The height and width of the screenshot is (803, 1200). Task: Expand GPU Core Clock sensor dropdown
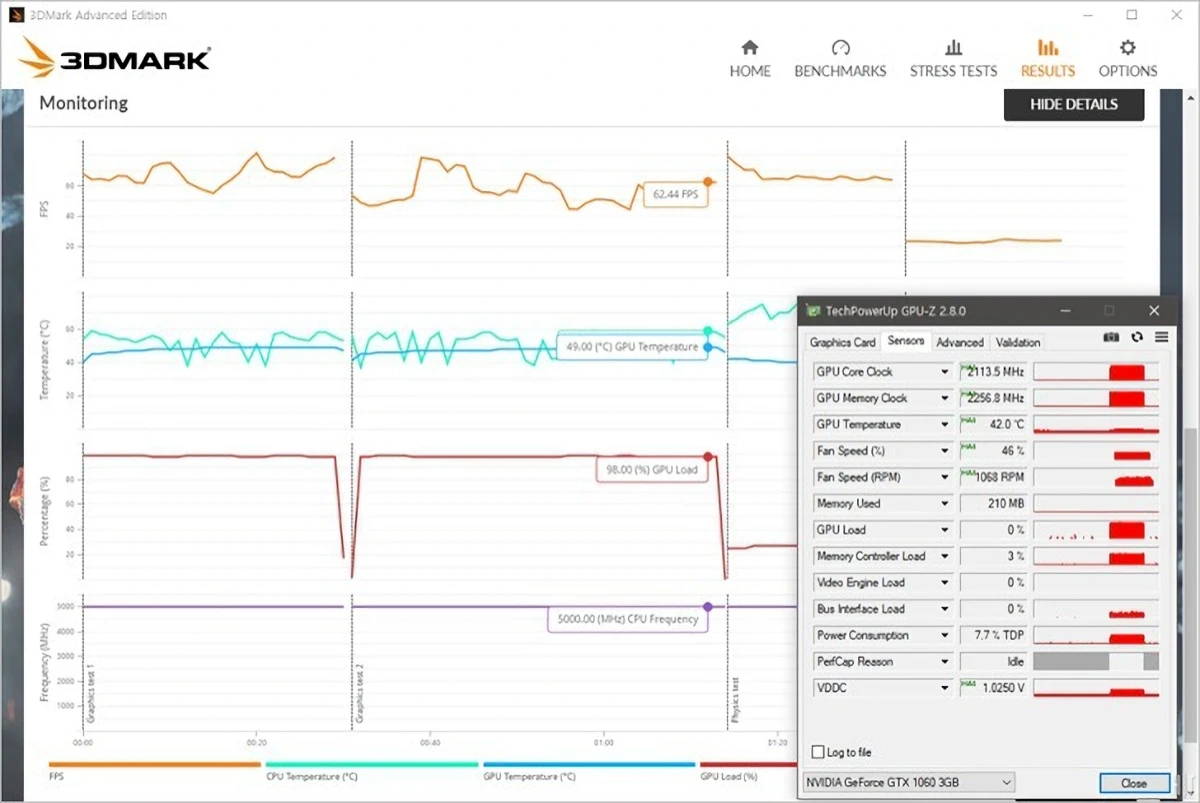944,372
